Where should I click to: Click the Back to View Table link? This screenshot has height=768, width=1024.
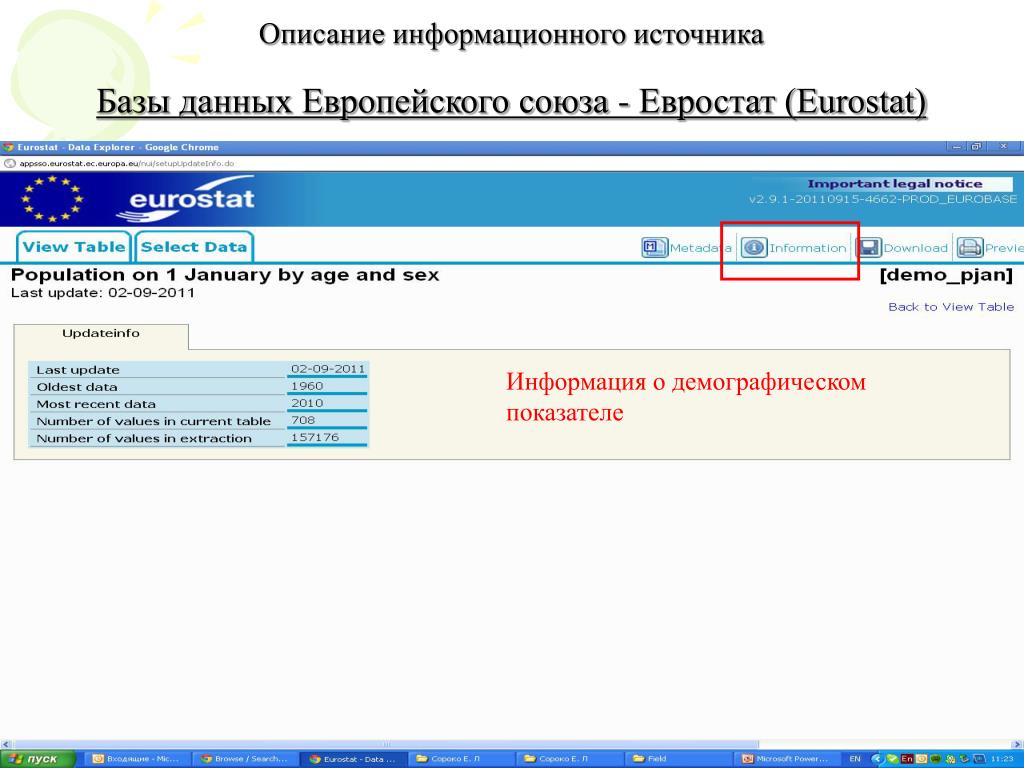(951, 307)
